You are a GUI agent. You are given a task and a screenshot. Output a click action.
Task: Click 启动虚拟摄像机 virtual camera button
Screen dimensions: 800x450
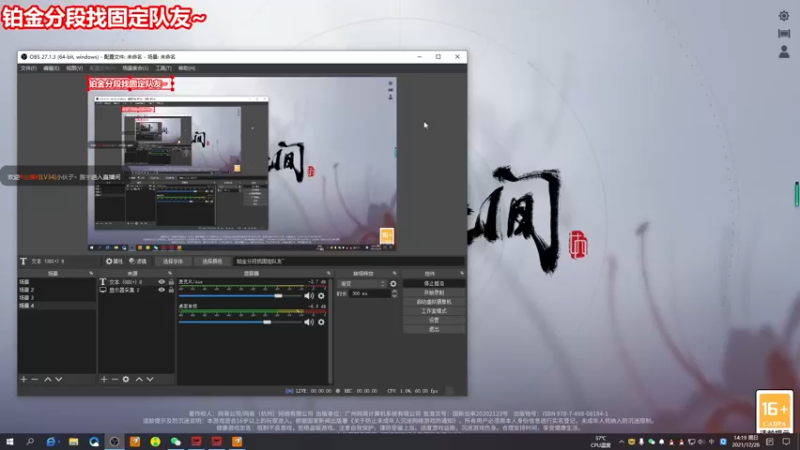click(x=434, y=302)
